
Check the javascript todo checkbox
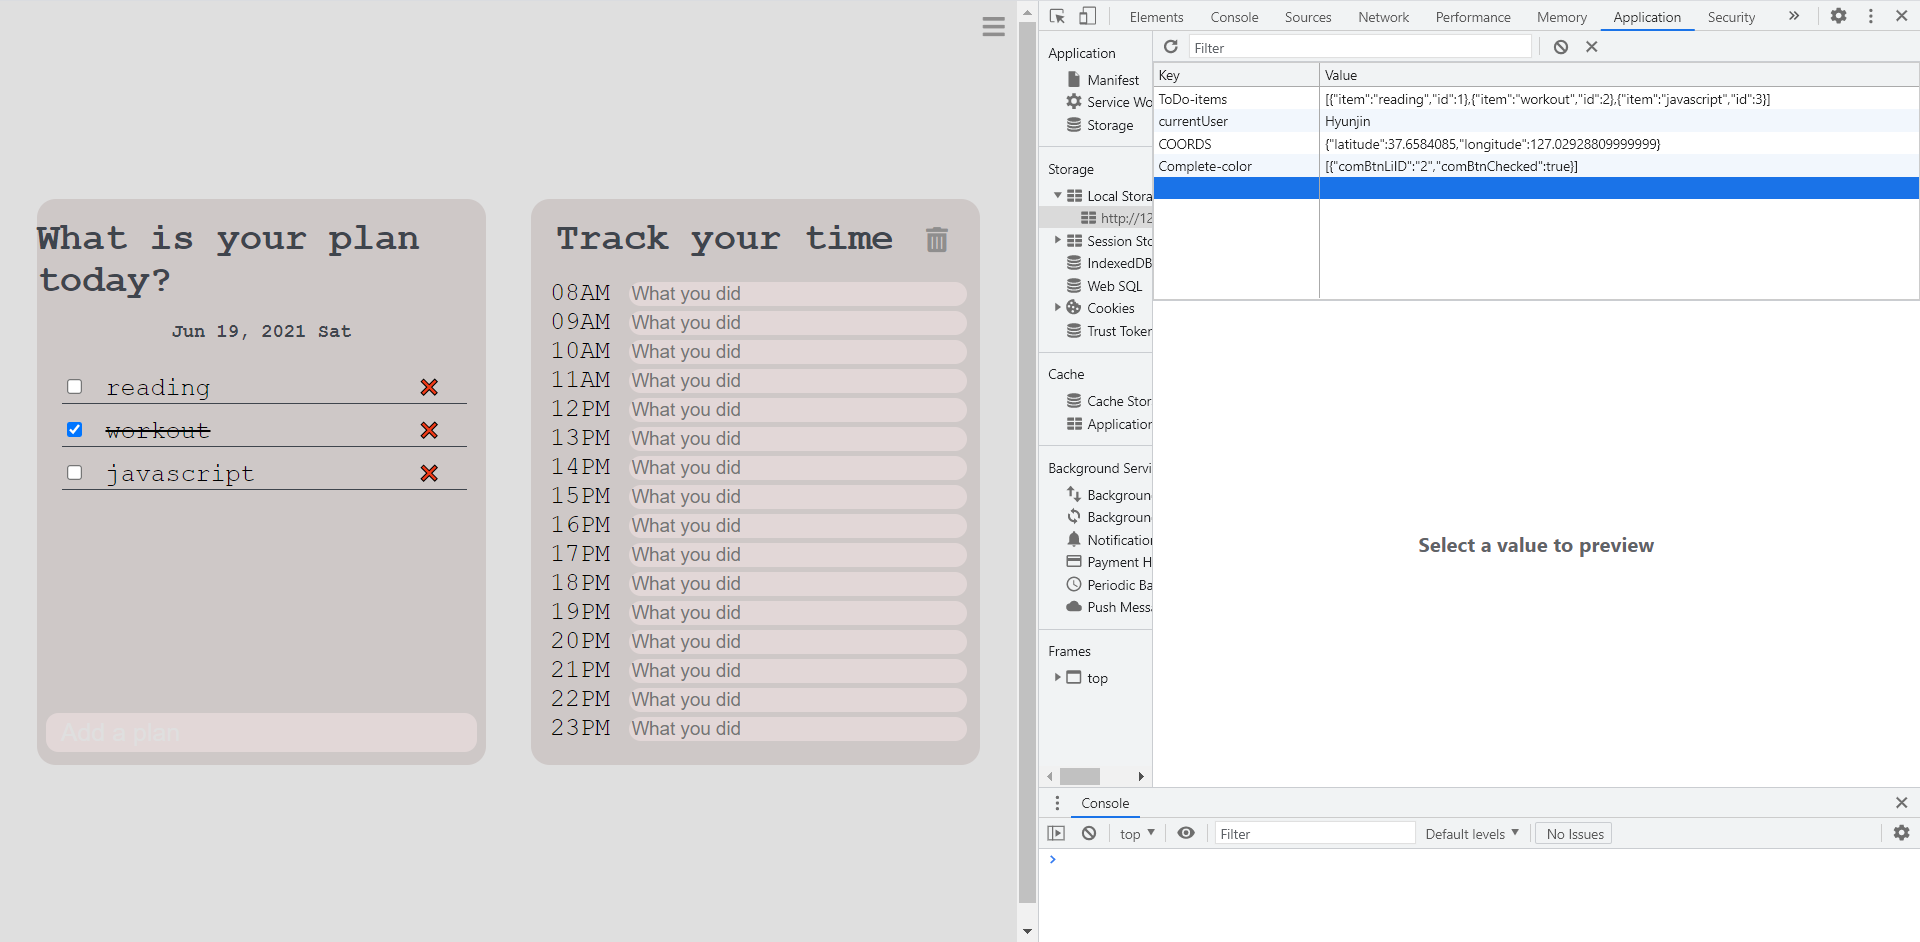point(74,472)
